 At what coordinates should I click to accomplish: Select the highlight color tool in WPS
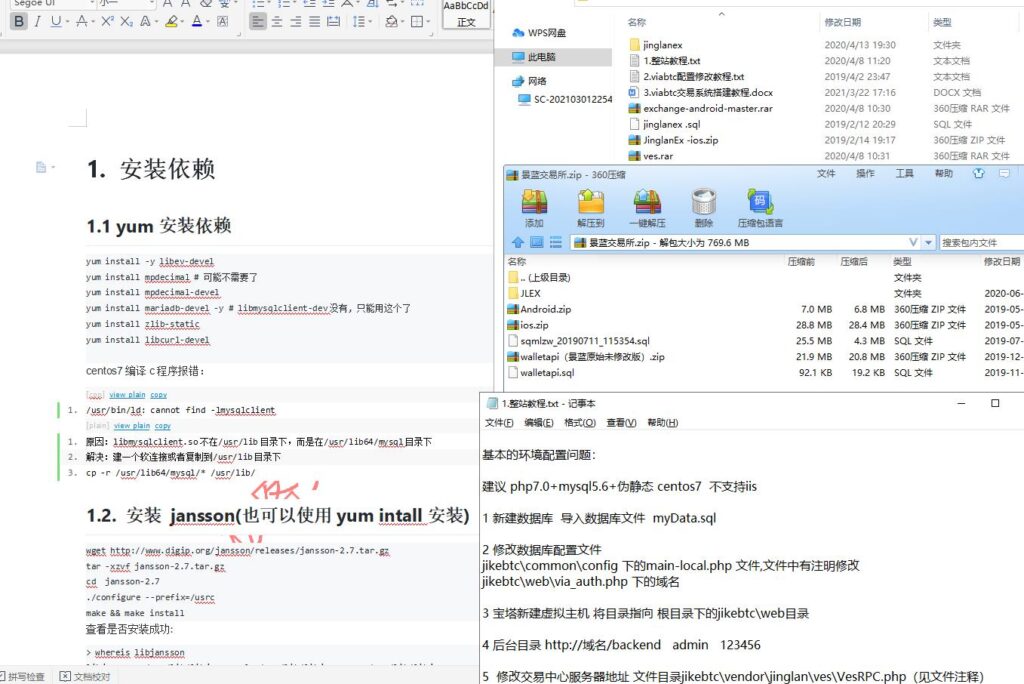[x=171, y=22]
